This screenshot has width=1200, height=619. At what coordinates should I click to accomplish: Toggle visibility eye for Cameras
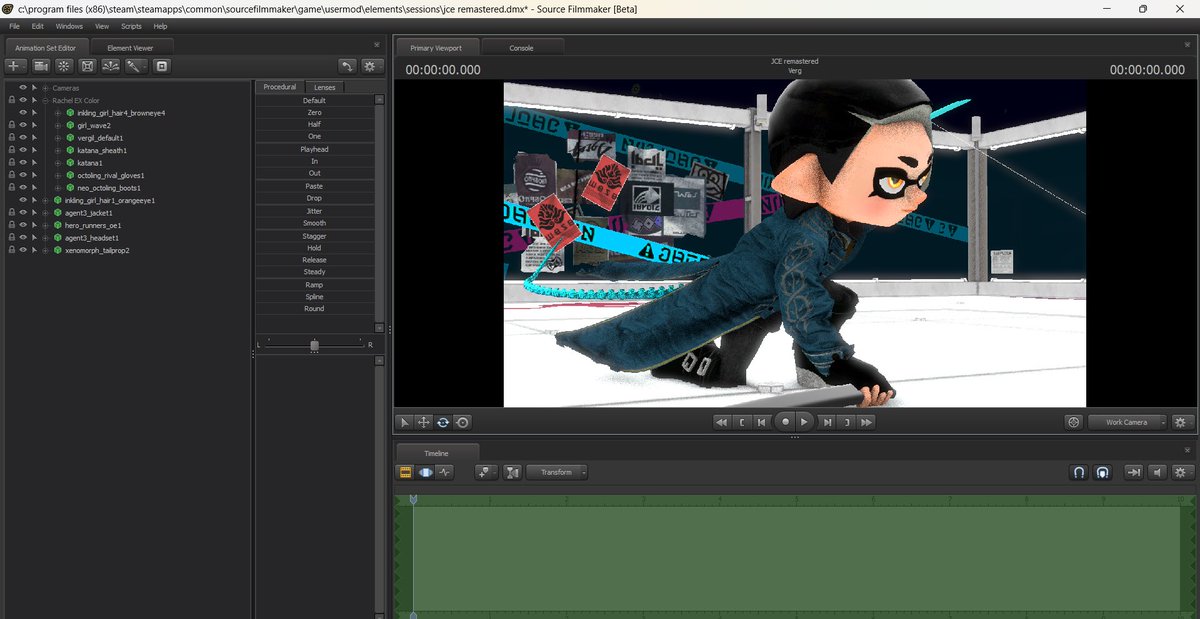click(22, 88)
